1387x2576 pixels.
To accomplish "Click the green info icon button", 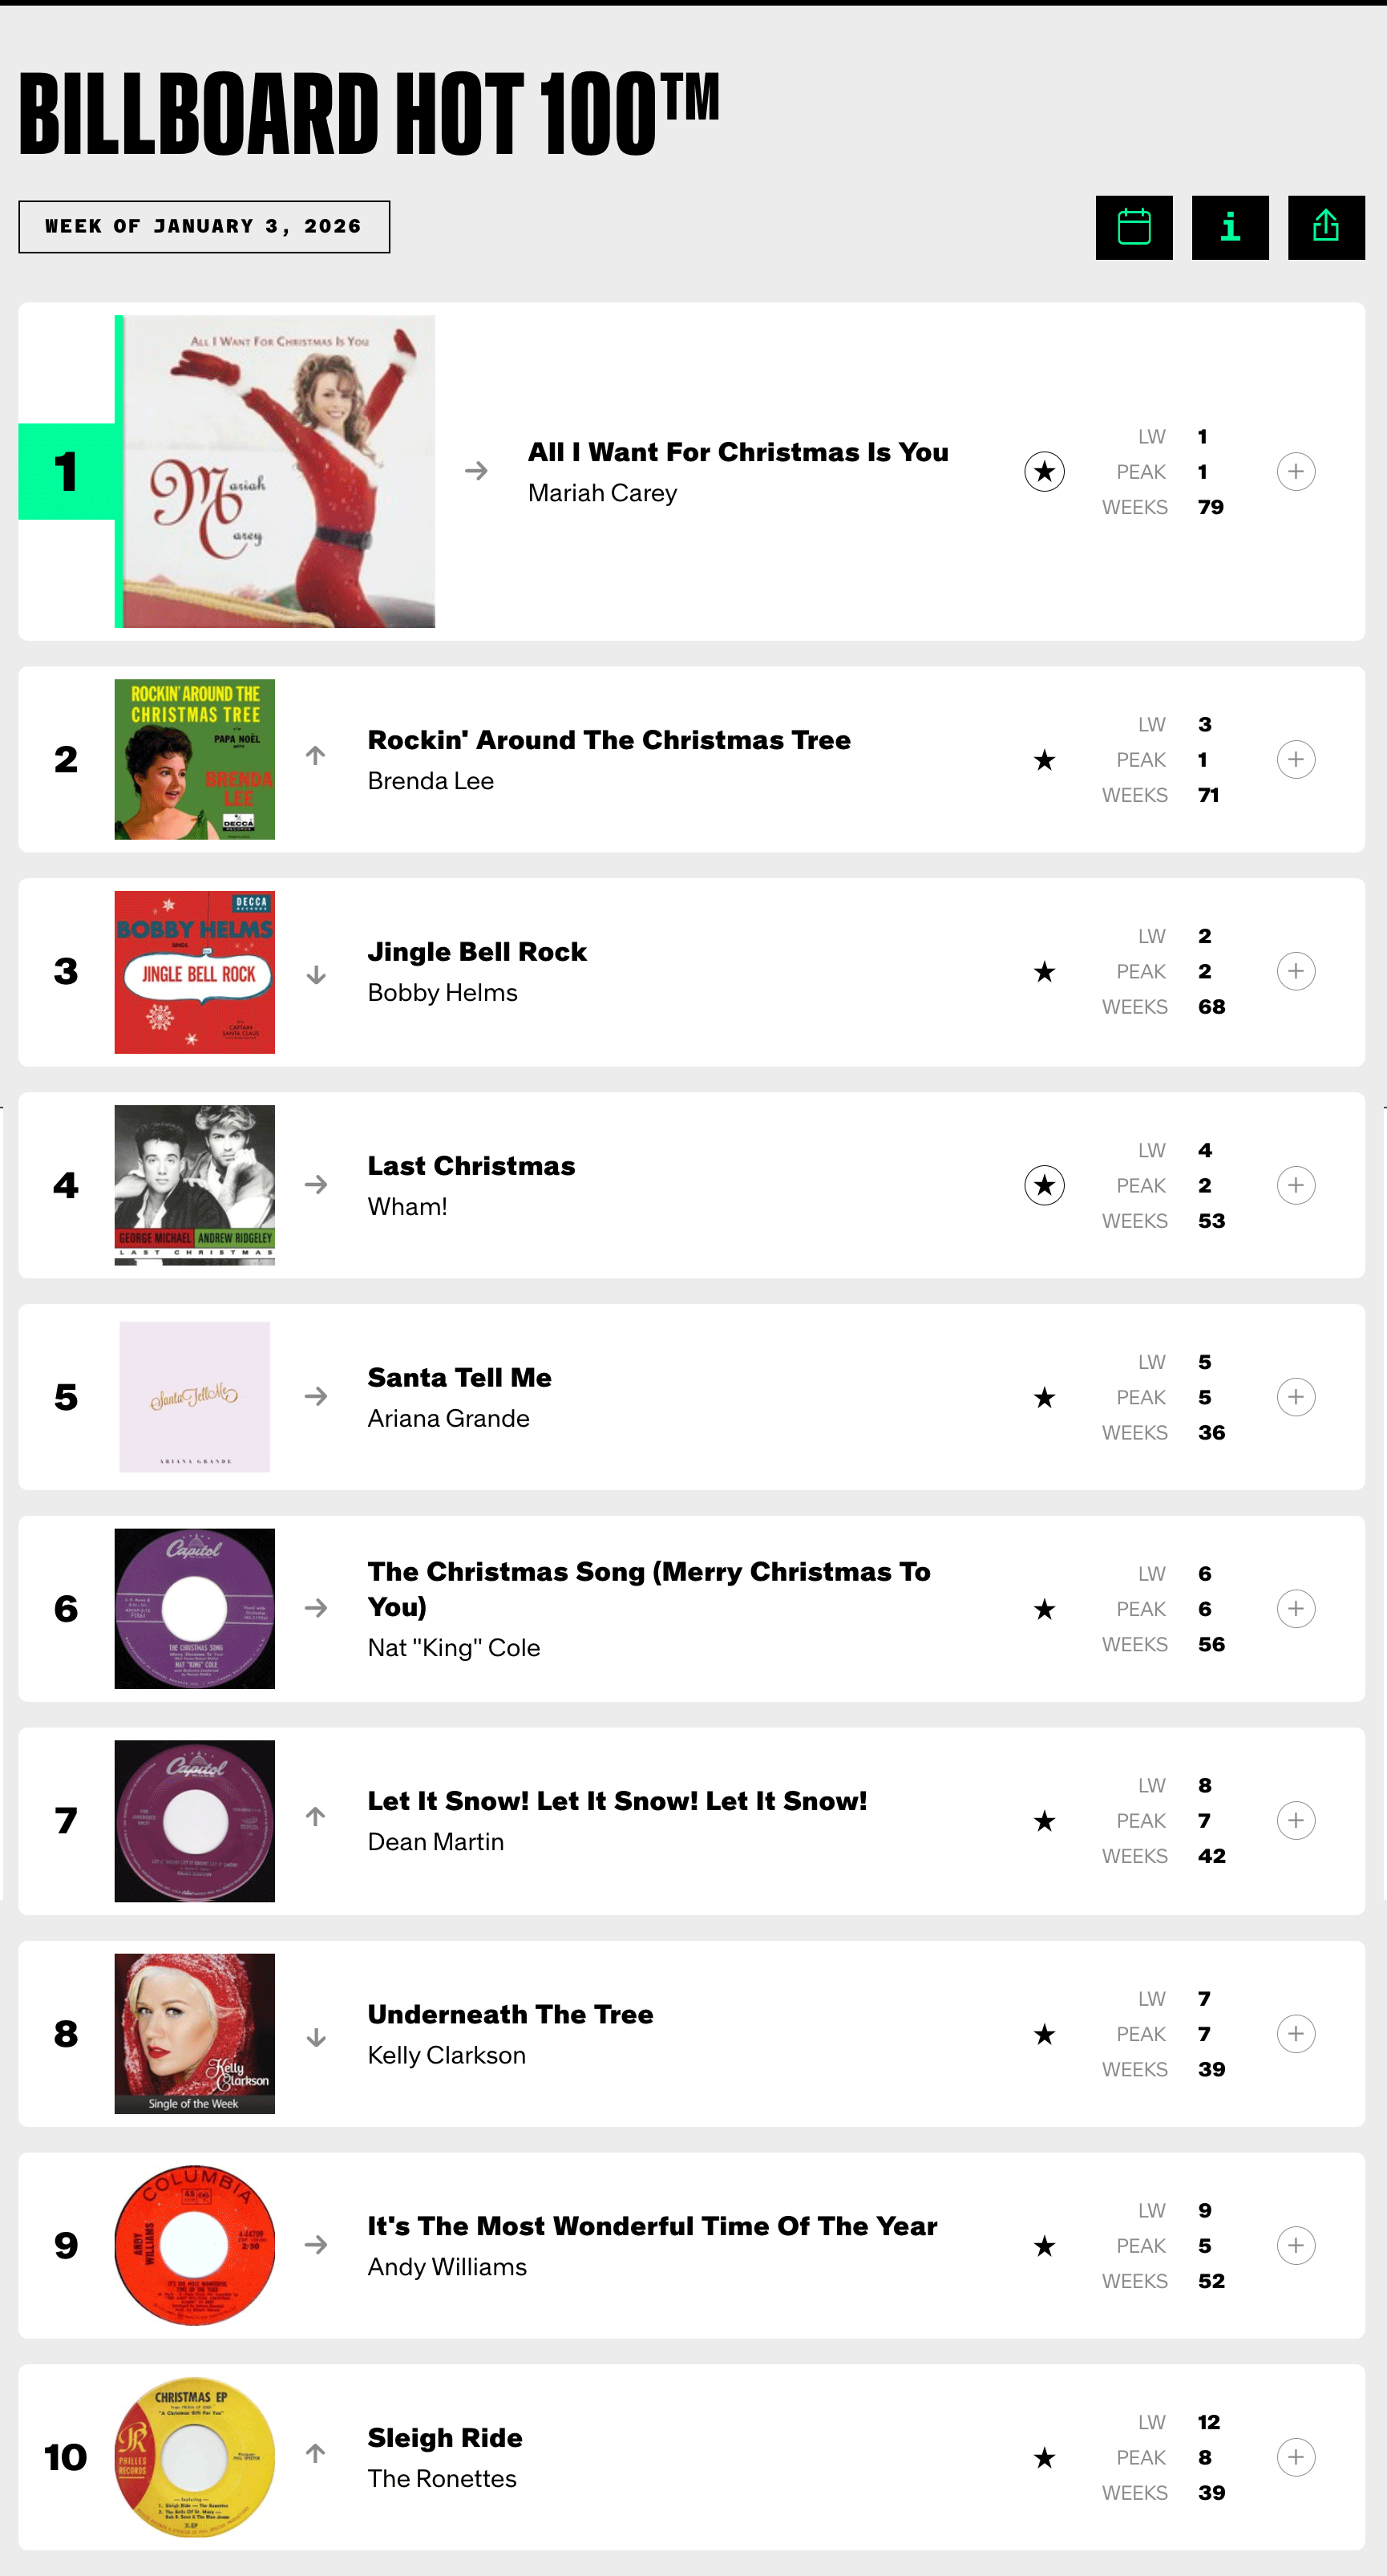I will 1229,227.
